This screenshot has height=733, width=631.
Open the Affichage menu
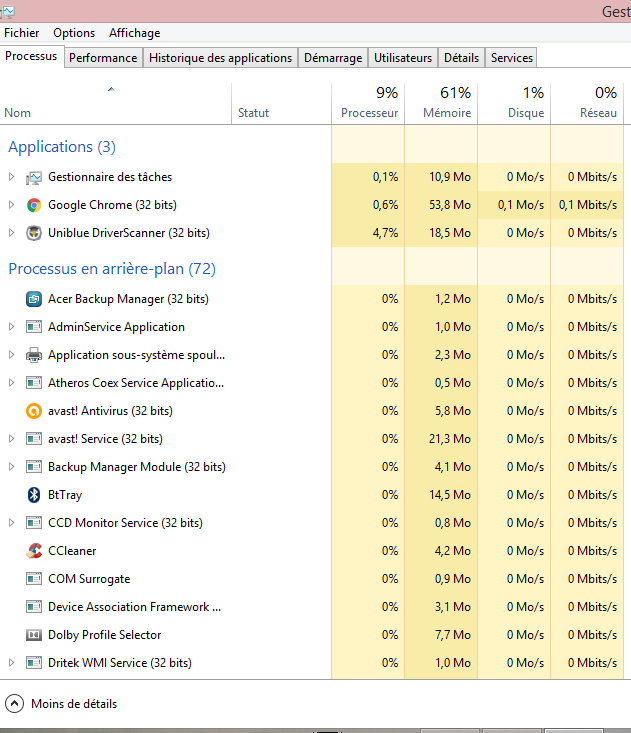tap(134, 33)
